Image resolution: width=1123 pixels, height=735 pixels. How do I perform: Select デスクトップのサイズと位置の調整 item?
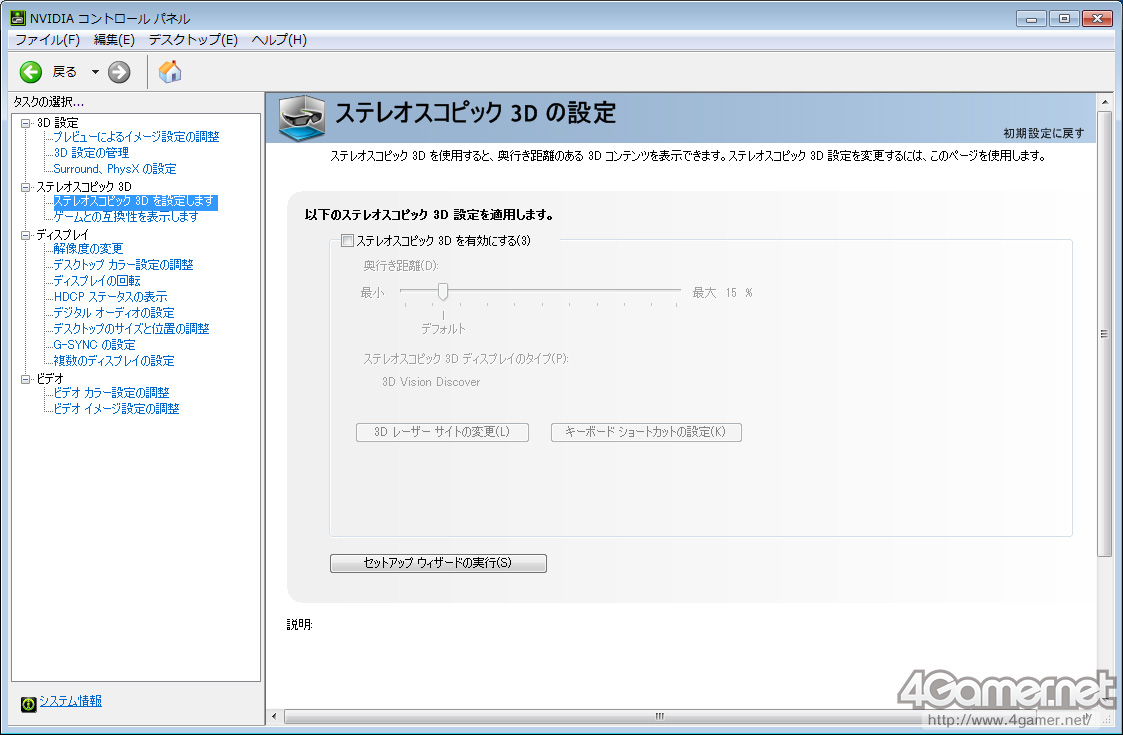[x=131, y=329]
